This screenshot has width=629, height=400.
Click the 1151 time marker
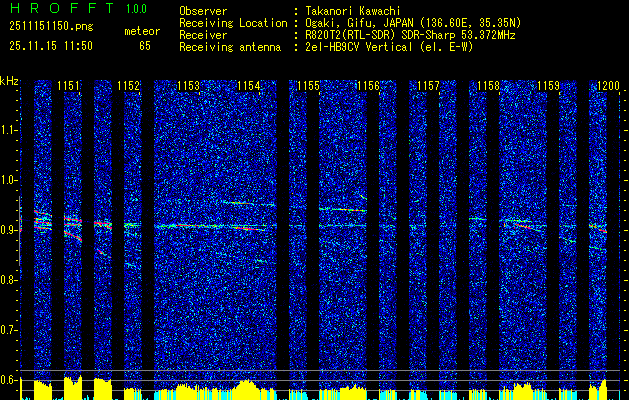69,86
